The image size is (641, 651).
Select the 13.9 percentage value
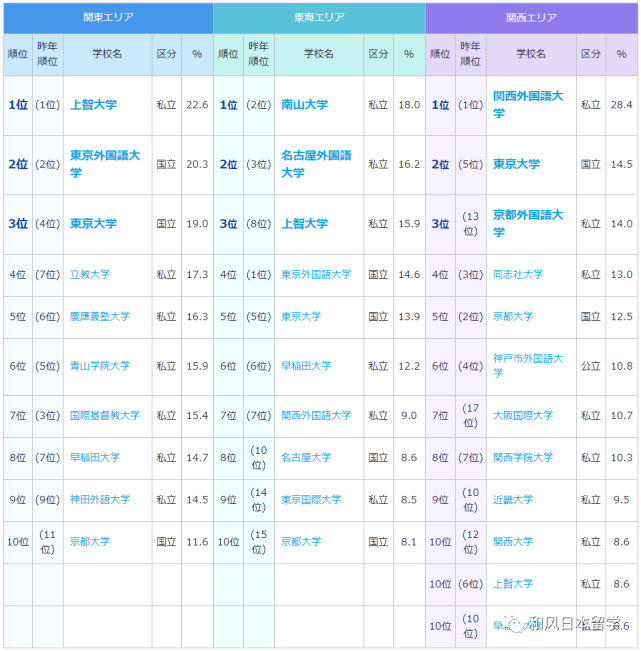[409, 316]
